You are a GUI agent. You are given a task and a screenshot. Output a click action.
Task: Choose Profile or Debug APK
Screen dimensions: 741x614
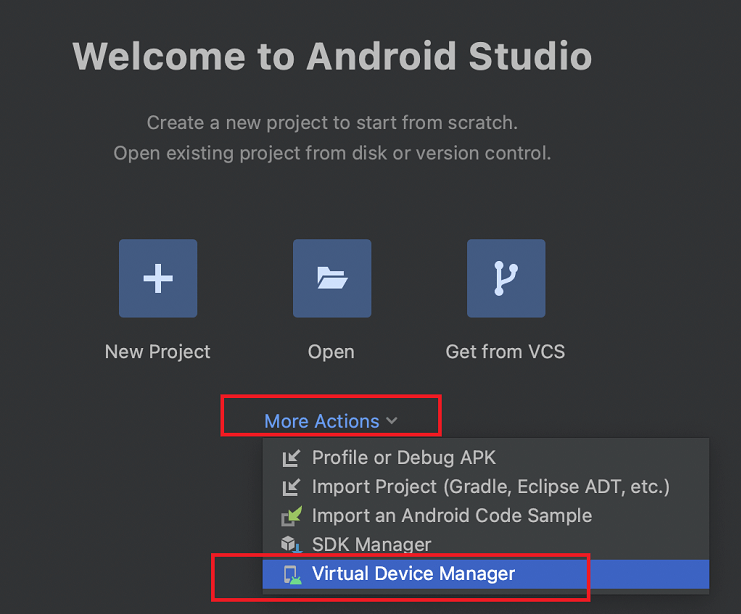486,458
